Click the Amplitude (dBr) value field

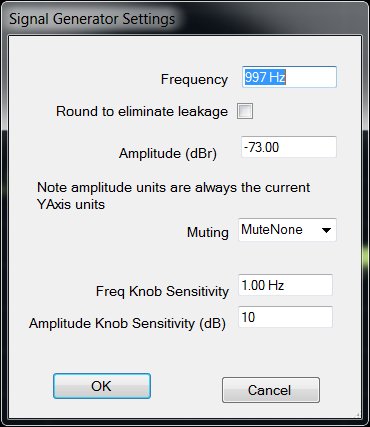click(289, 147)
